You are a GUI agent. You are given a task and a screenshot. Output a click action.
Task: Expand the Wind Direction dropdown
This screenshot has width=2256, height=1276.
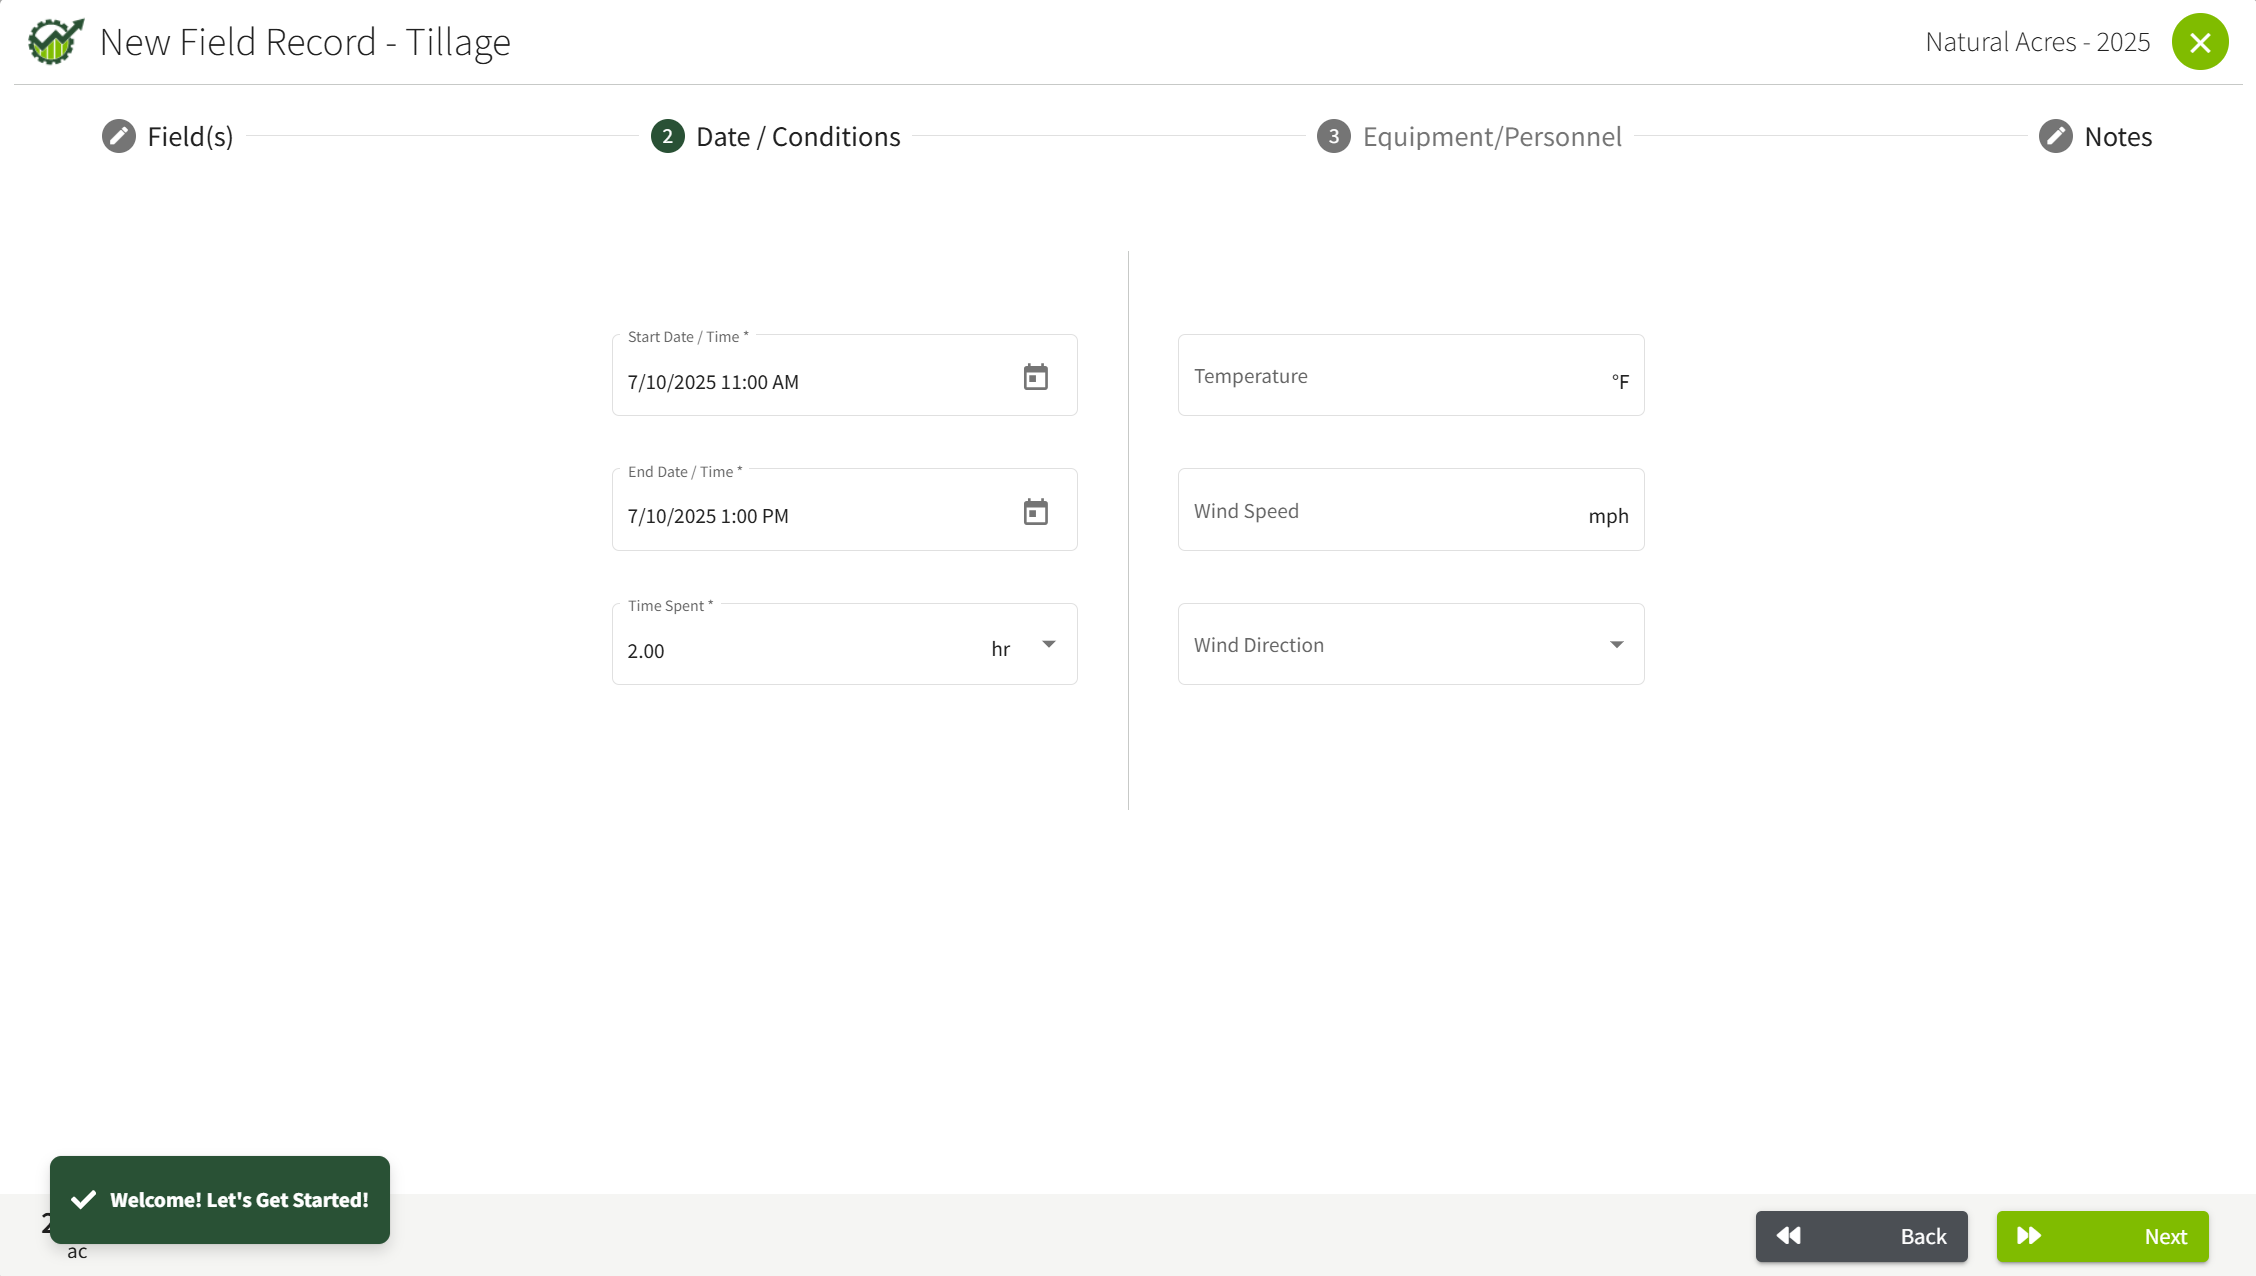1411,644
